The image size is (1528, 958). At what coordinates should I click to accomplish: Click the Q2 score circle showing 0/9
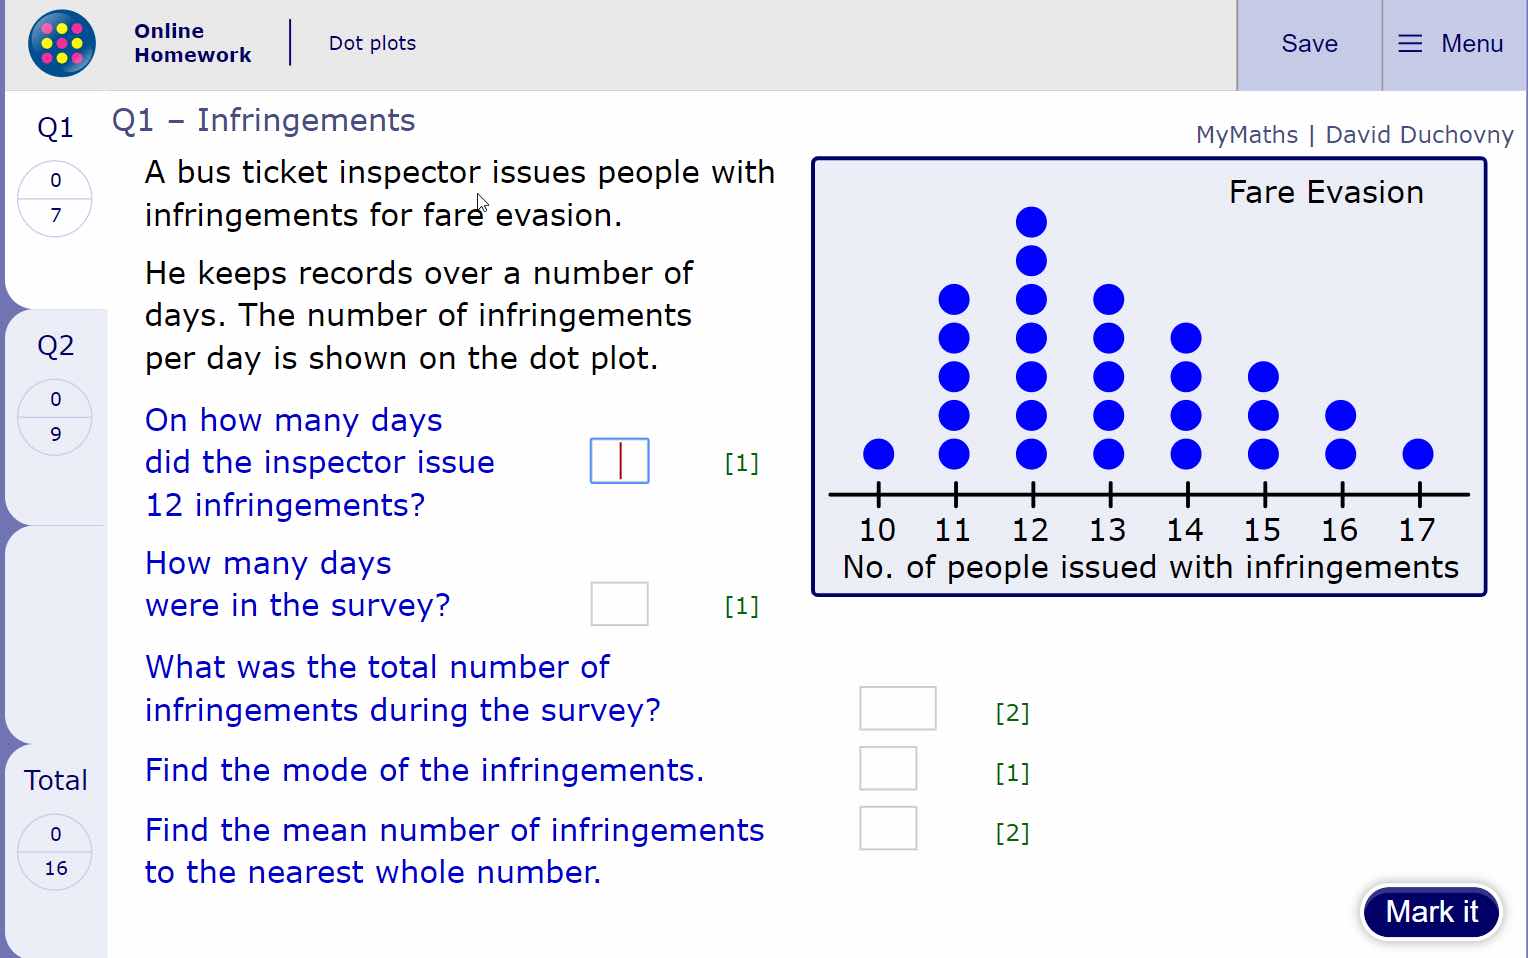(x=55, y=416)
